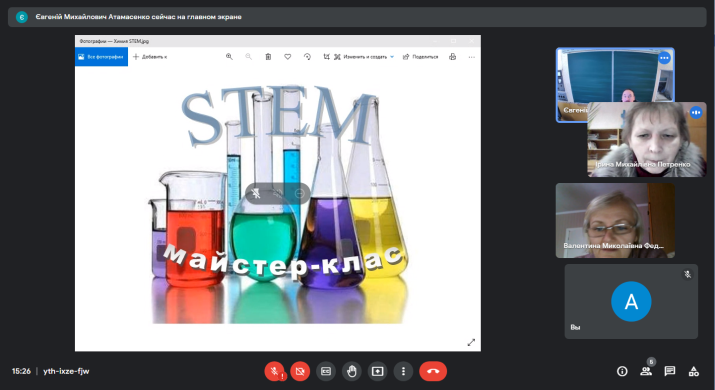Leave the call with the red hang-up button
The height and width of the screenshot is (390, 715).
point(433,371)
